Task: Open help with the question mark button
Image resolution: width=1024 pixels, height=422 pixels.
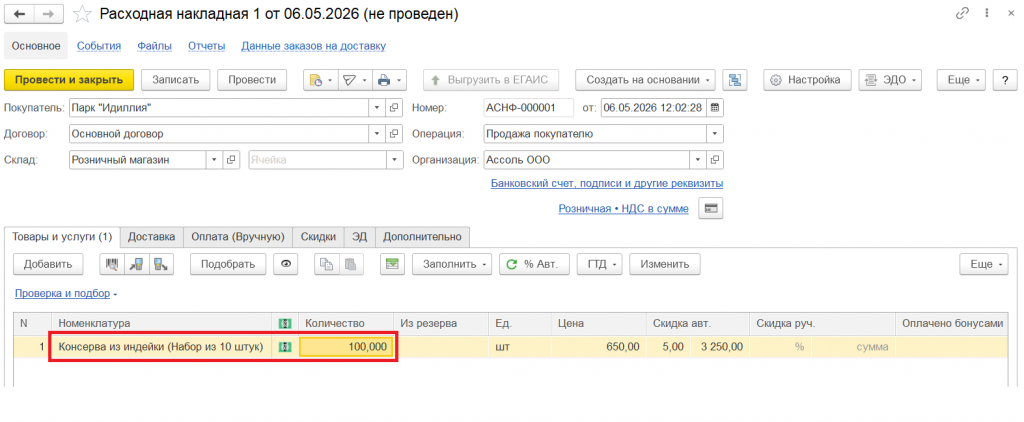Action: tap(1004, 80)
